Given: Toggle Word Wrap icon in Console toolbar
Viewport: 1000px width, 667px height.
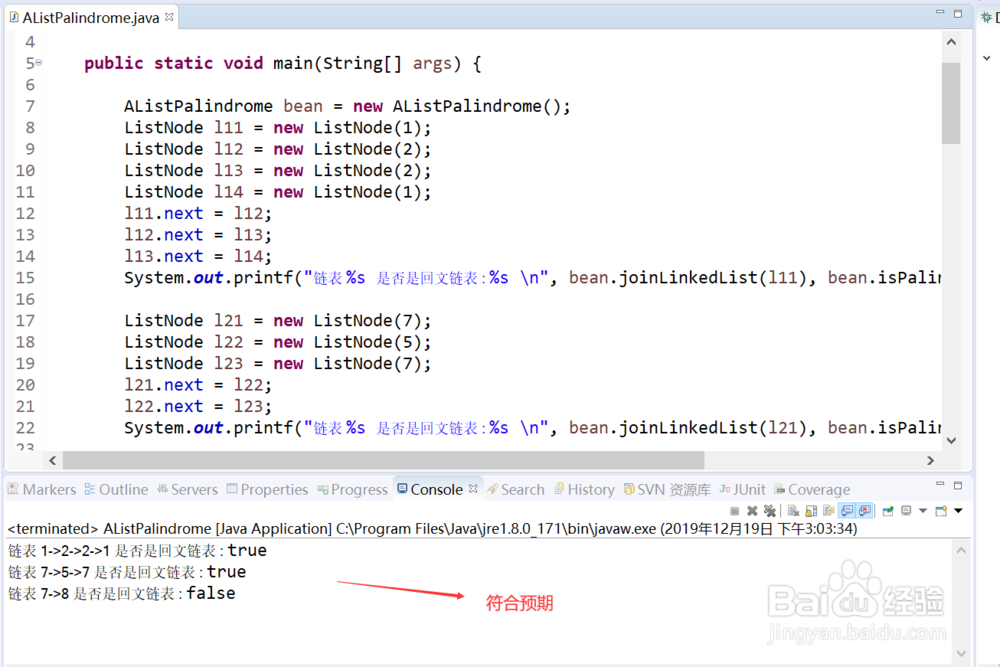Looking at the screenshot, I should [x=829, y=511].
